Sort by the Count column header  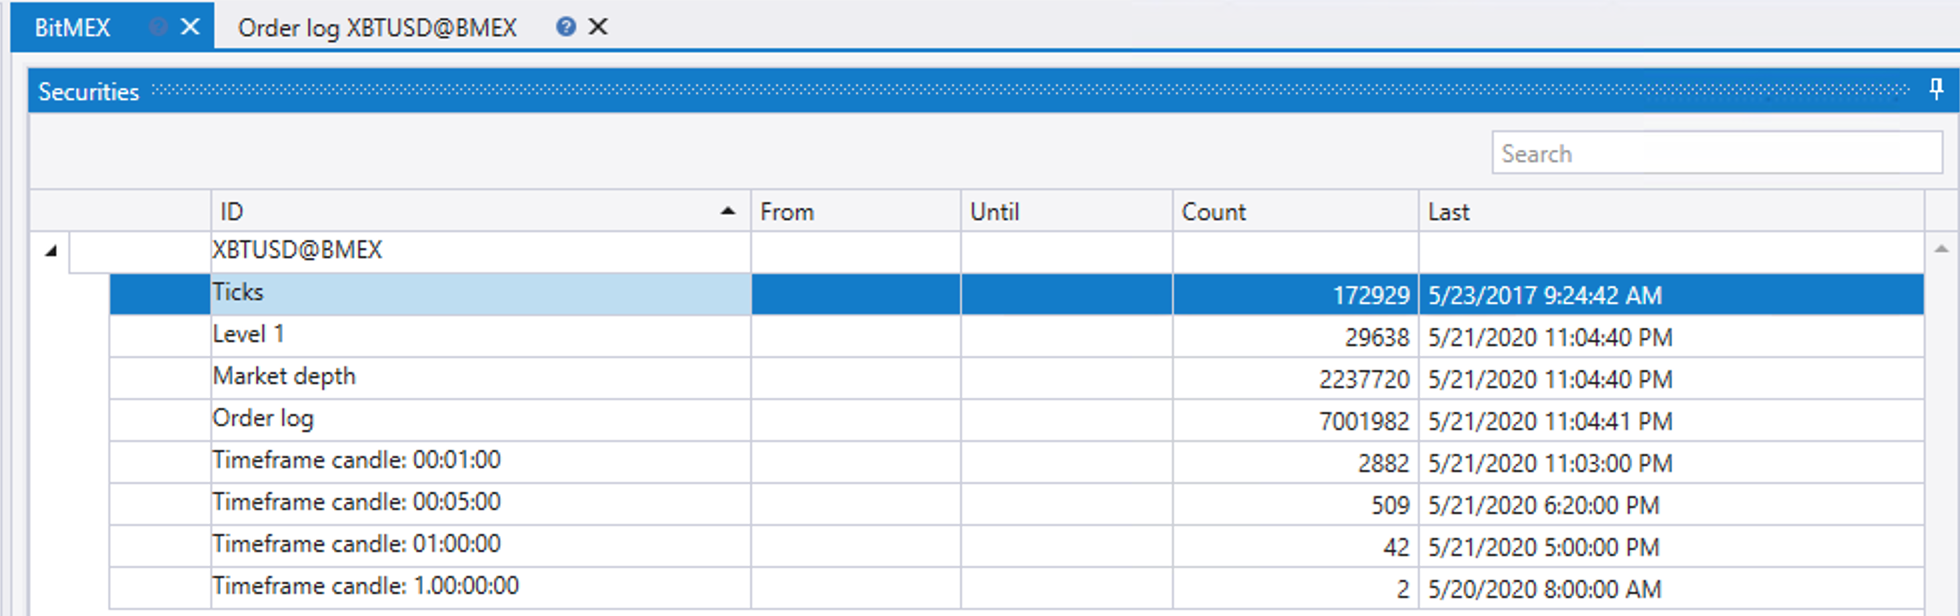[1296, 211]
